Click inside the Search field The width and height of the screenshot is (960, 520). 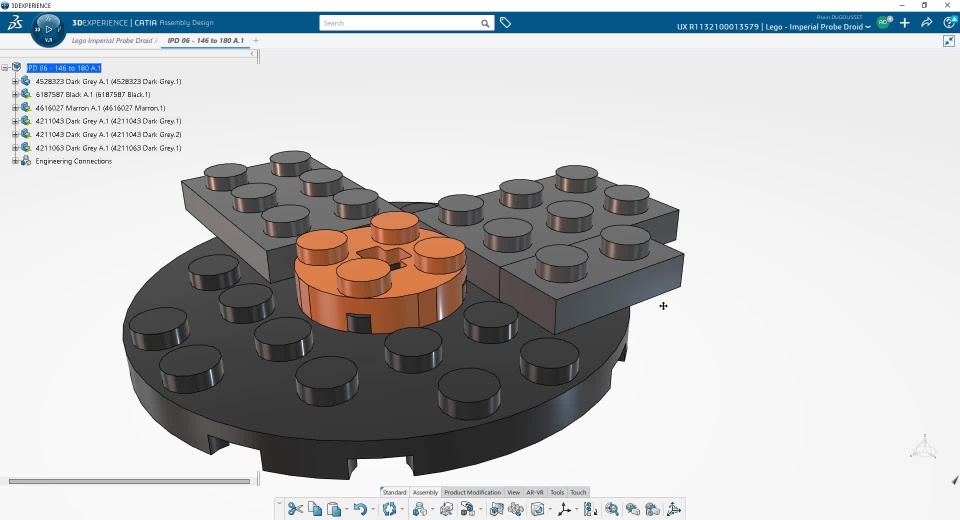pyautogui.click(x=400, y=23)
